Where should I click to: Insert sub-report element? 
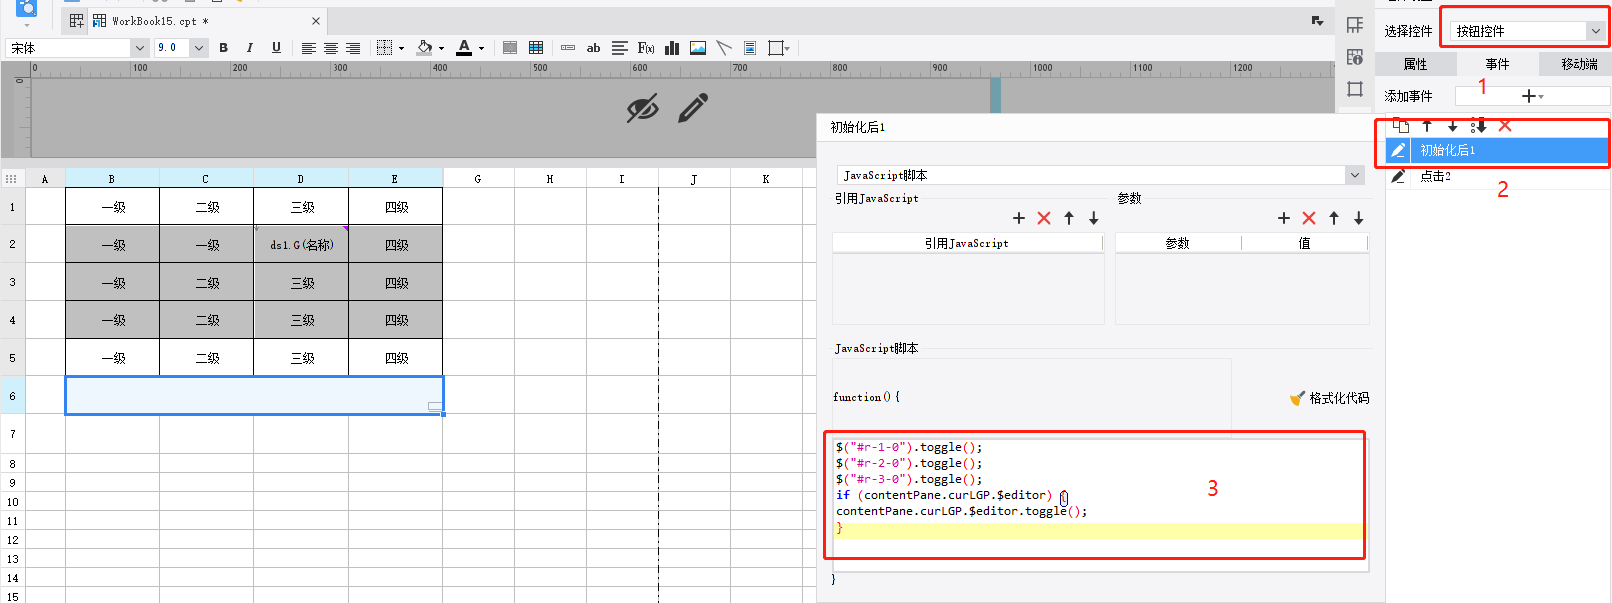750,47
